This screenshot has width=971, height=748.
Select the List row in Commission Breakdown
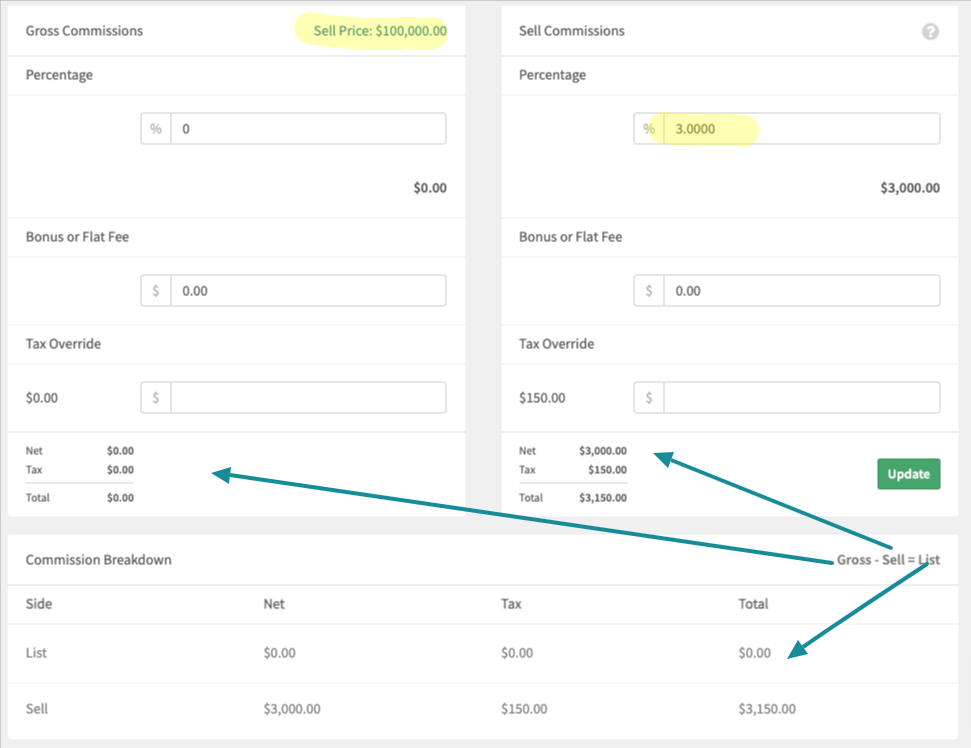coord(482,653)
